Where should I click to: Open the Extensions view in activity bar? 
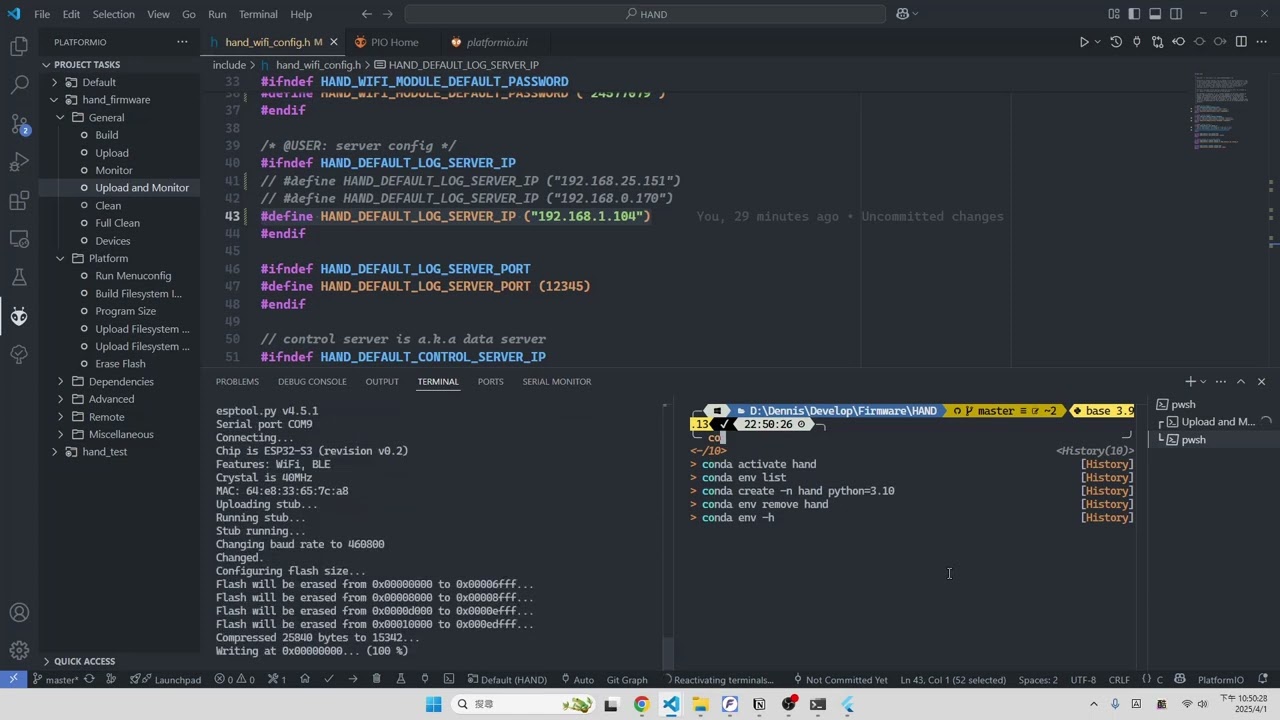[19, 201]
